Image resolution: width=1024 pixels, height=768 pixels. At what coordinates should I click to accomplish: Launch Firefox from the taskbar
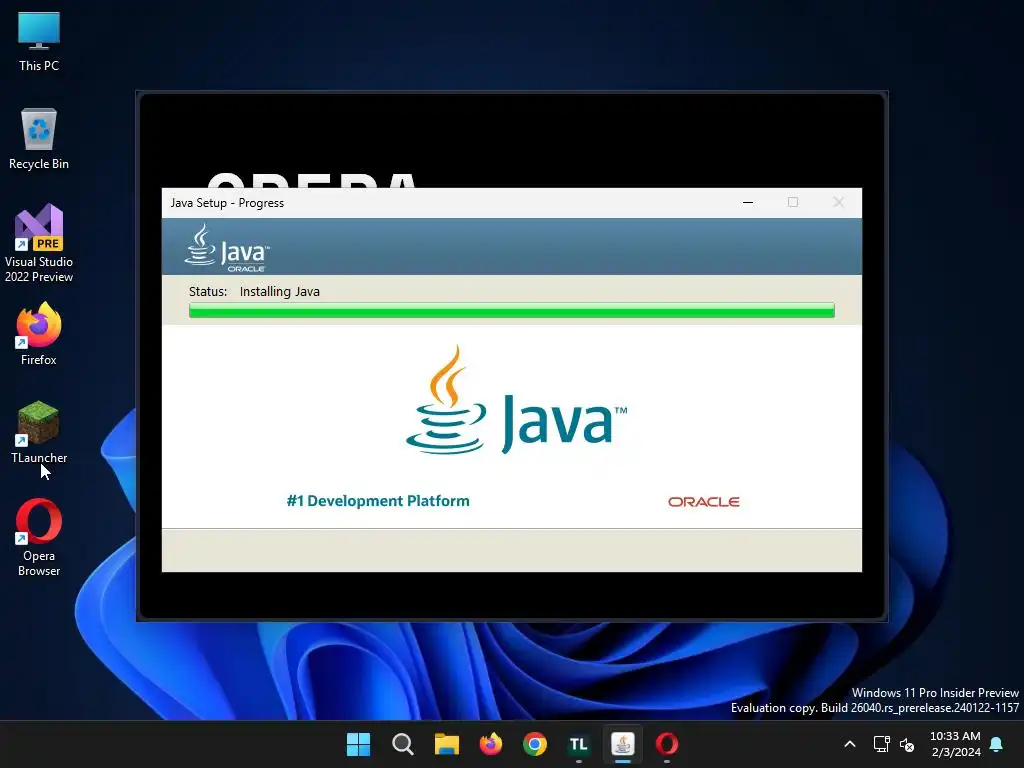[x=490, y=744]
